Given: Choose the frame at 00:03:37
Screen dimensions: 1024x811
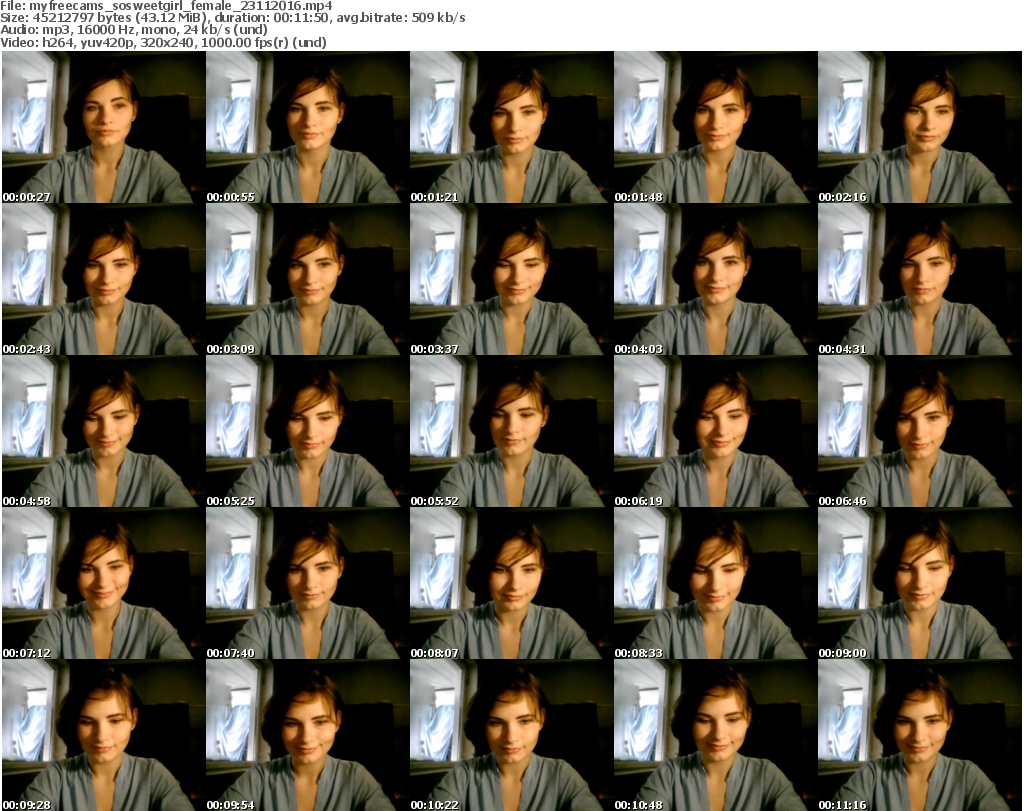Looking at the screenshot, I should [x=511, y=279].
